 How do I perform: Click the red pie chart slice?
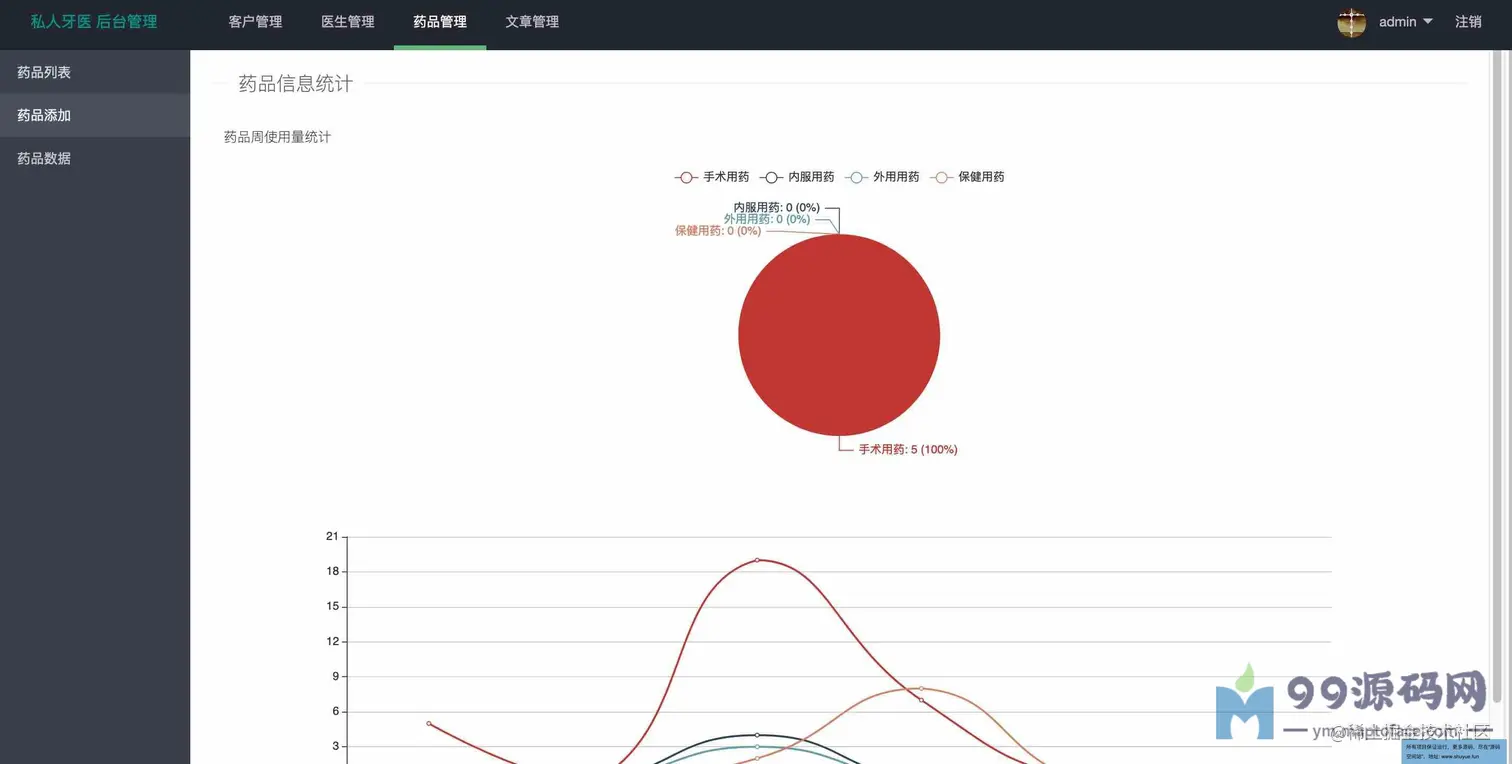pos(839,335)
